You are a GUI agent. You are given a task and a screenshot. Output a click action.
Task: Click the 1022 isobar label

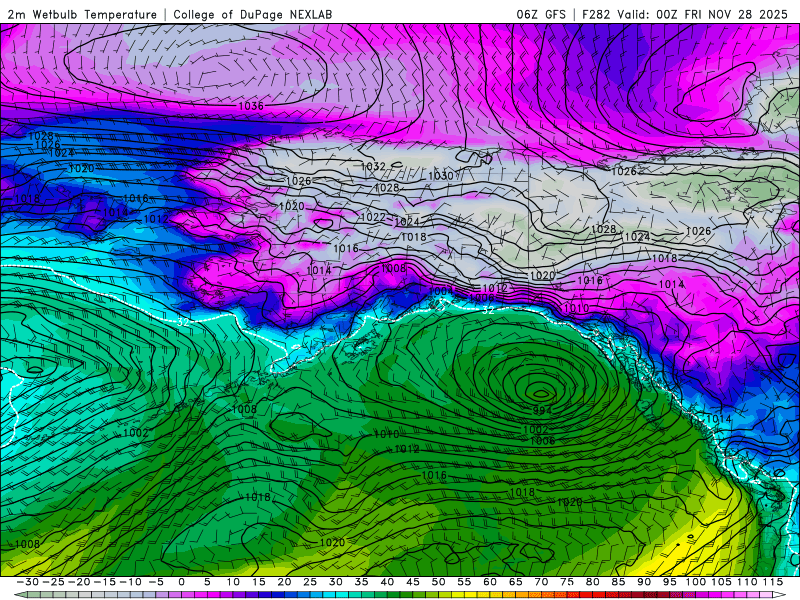(373, 217)
